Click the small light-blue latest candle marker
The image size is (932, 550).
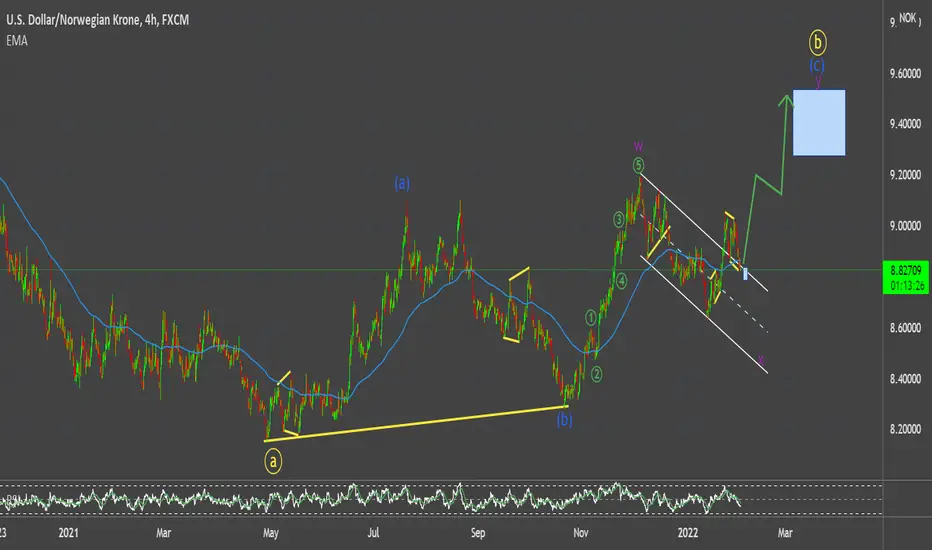745,274
